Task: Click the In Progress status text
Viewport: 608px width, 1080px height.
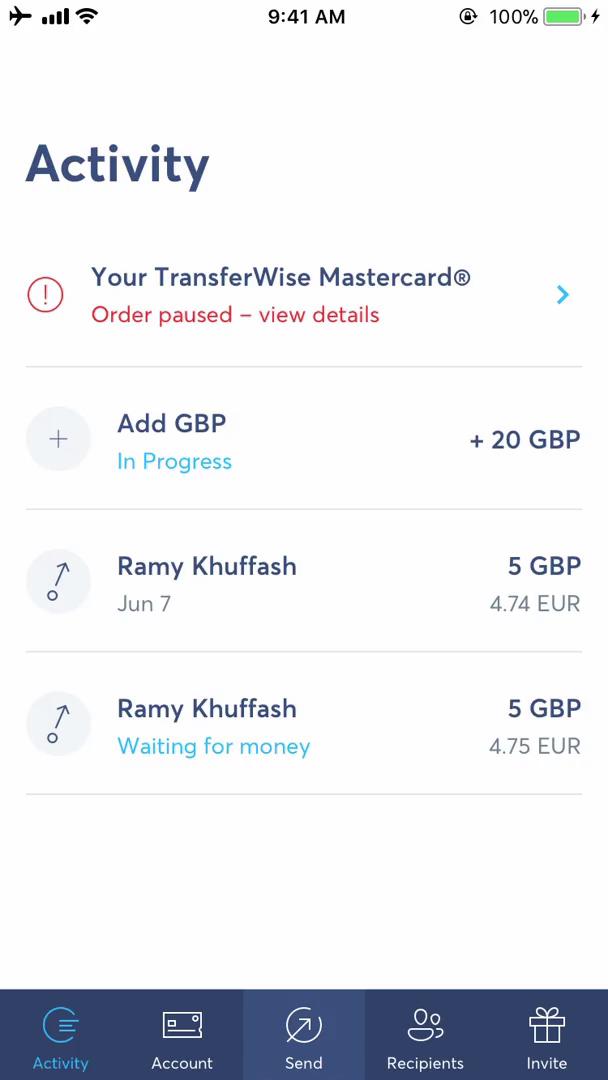Action: [174, 461]
